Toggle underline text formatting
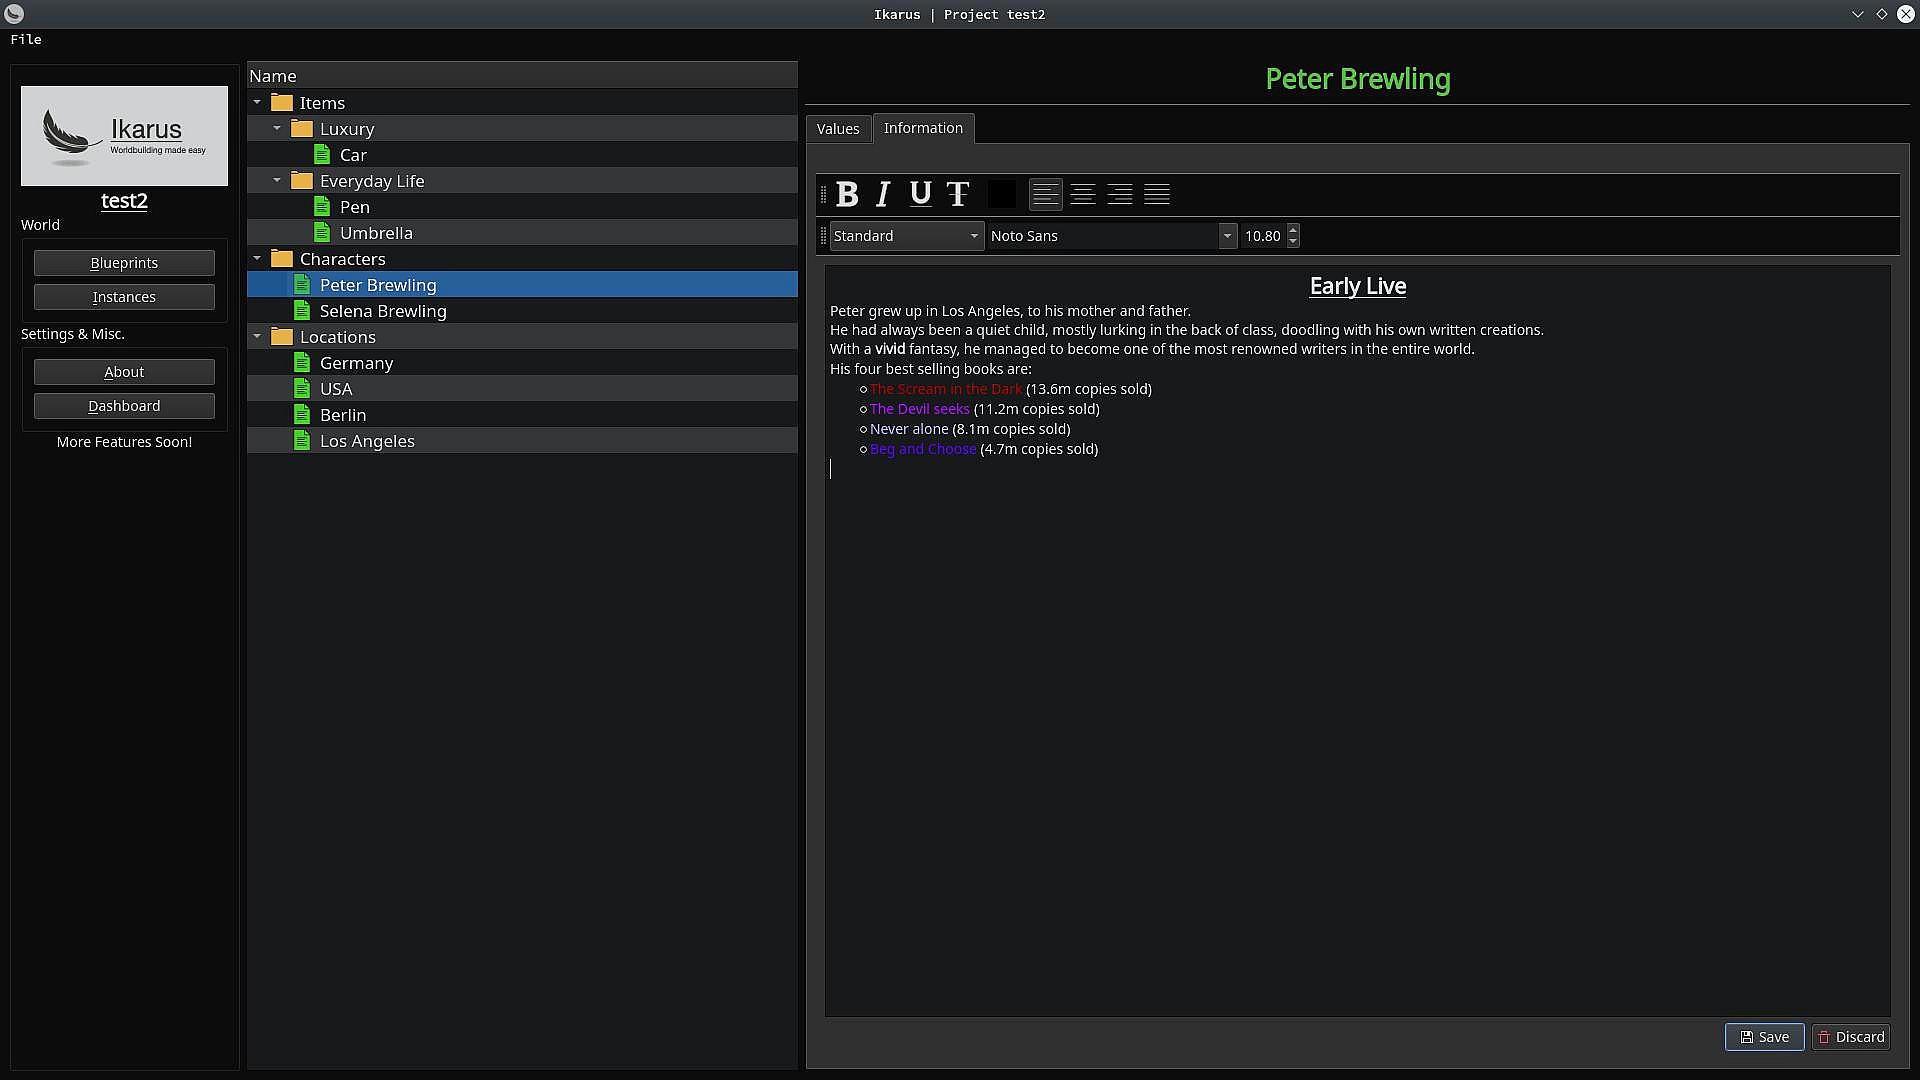1920x1080 pixels. [x=920, y=194]
